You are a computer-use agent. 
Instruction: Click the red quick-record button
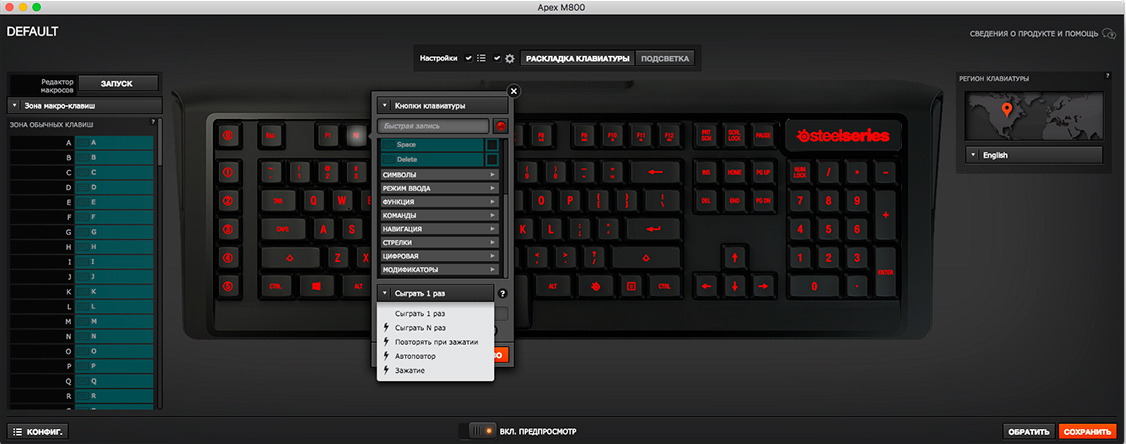(x=501, y=126)
